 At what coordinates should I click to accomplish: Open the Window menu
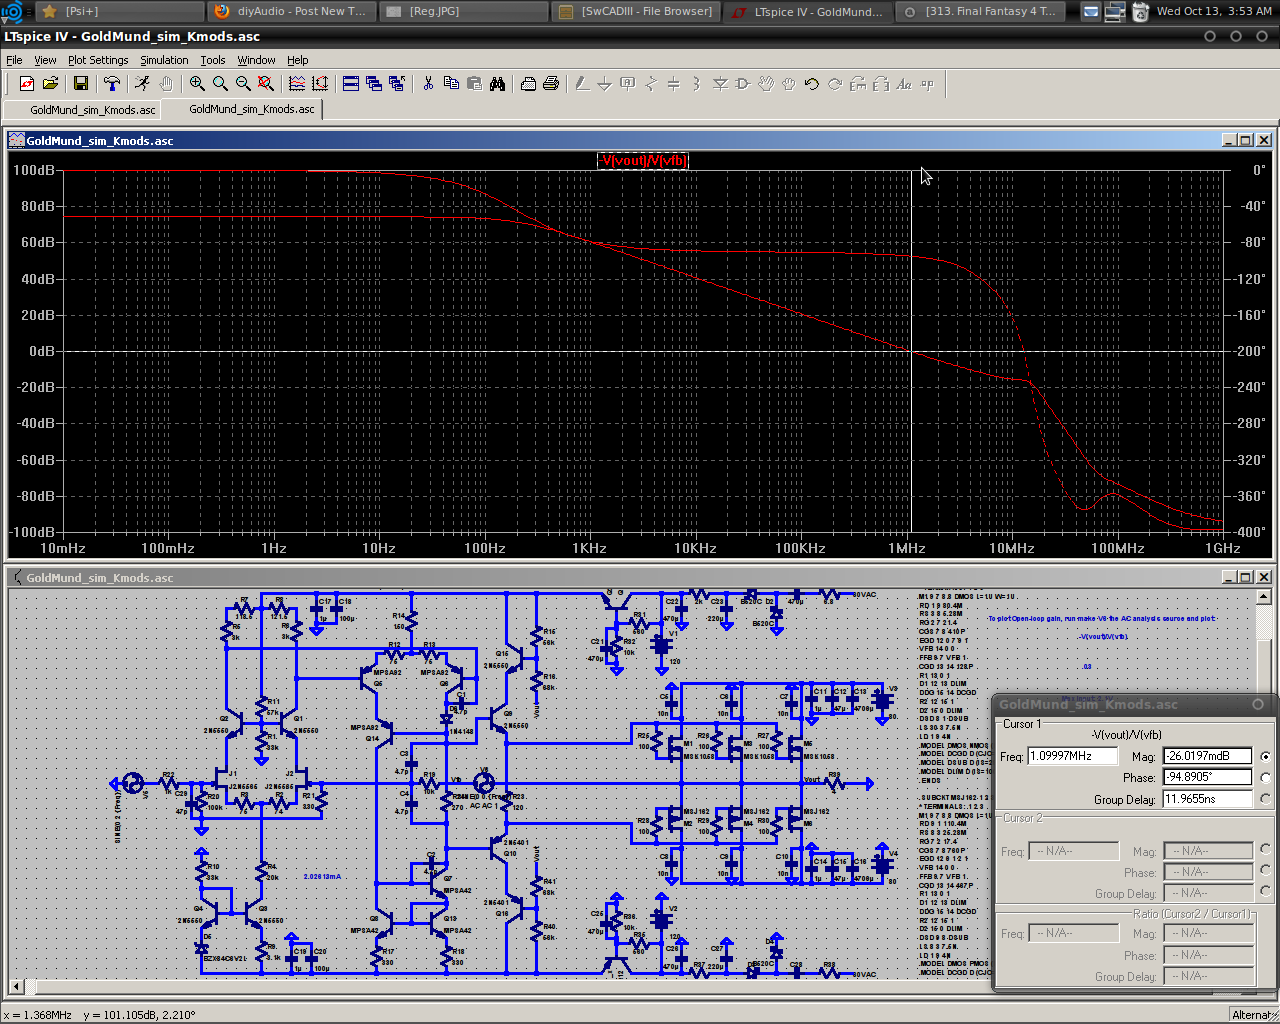(256, 60)
